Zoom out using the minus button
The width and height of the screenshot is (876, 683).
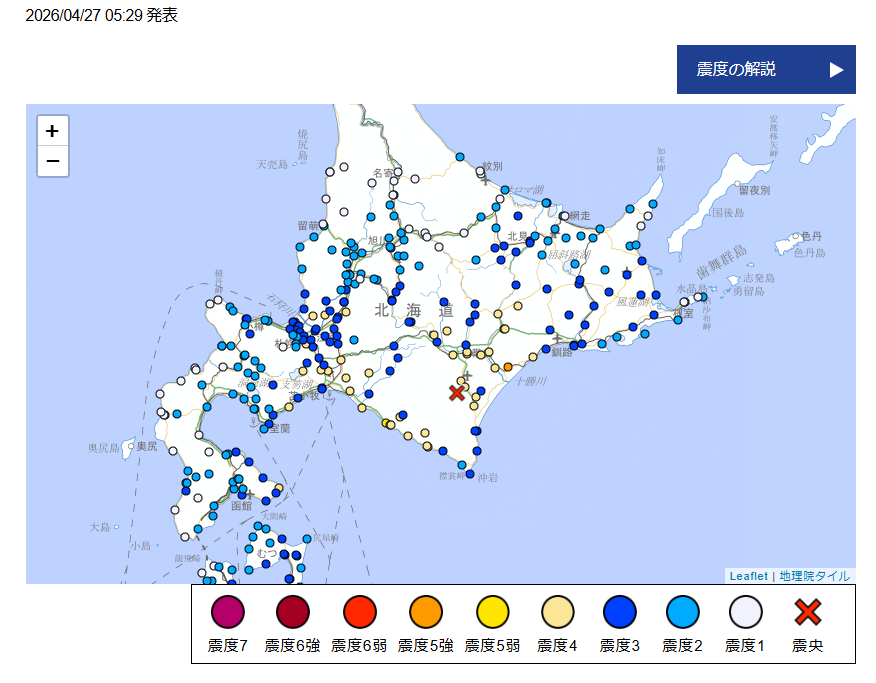coord(52,161)
